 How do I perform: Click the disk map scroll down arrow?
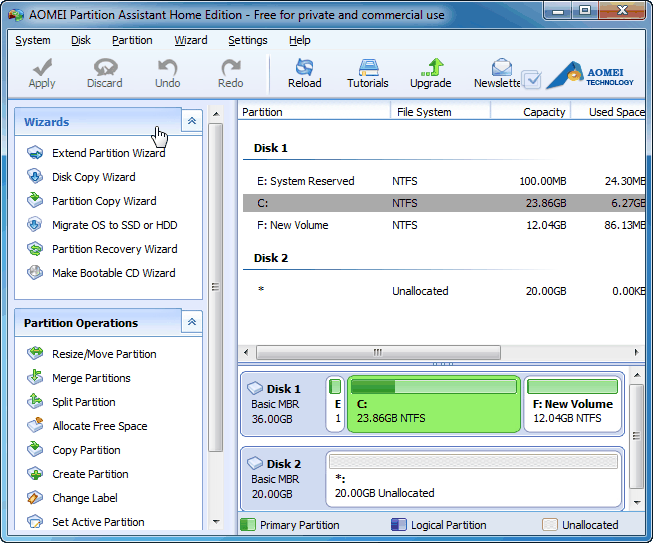(637, 502)
